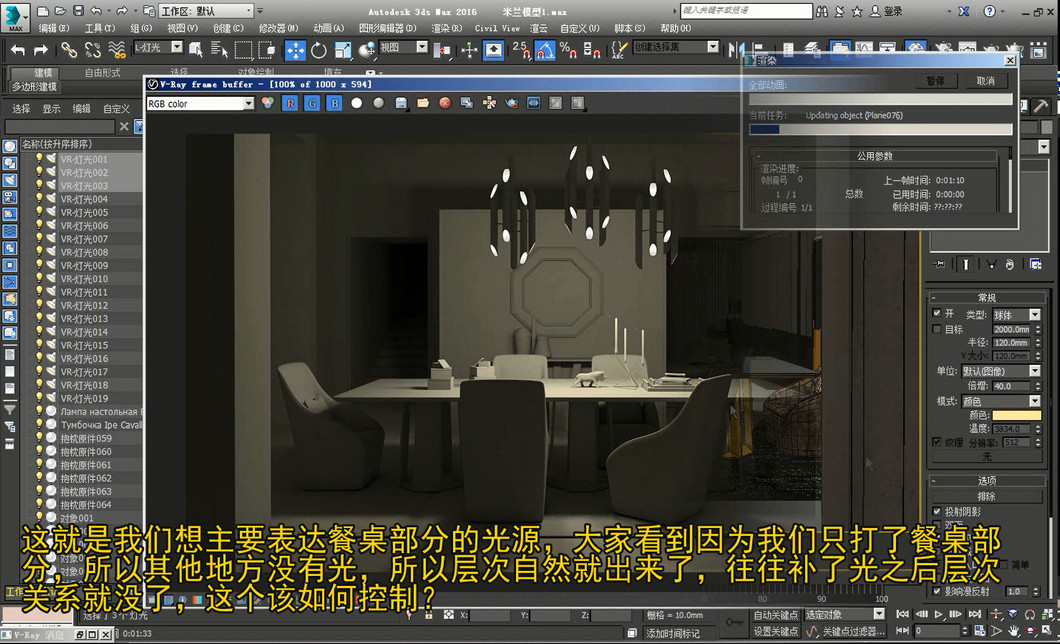Open the 工具(T) menu

tap(100, 28)
